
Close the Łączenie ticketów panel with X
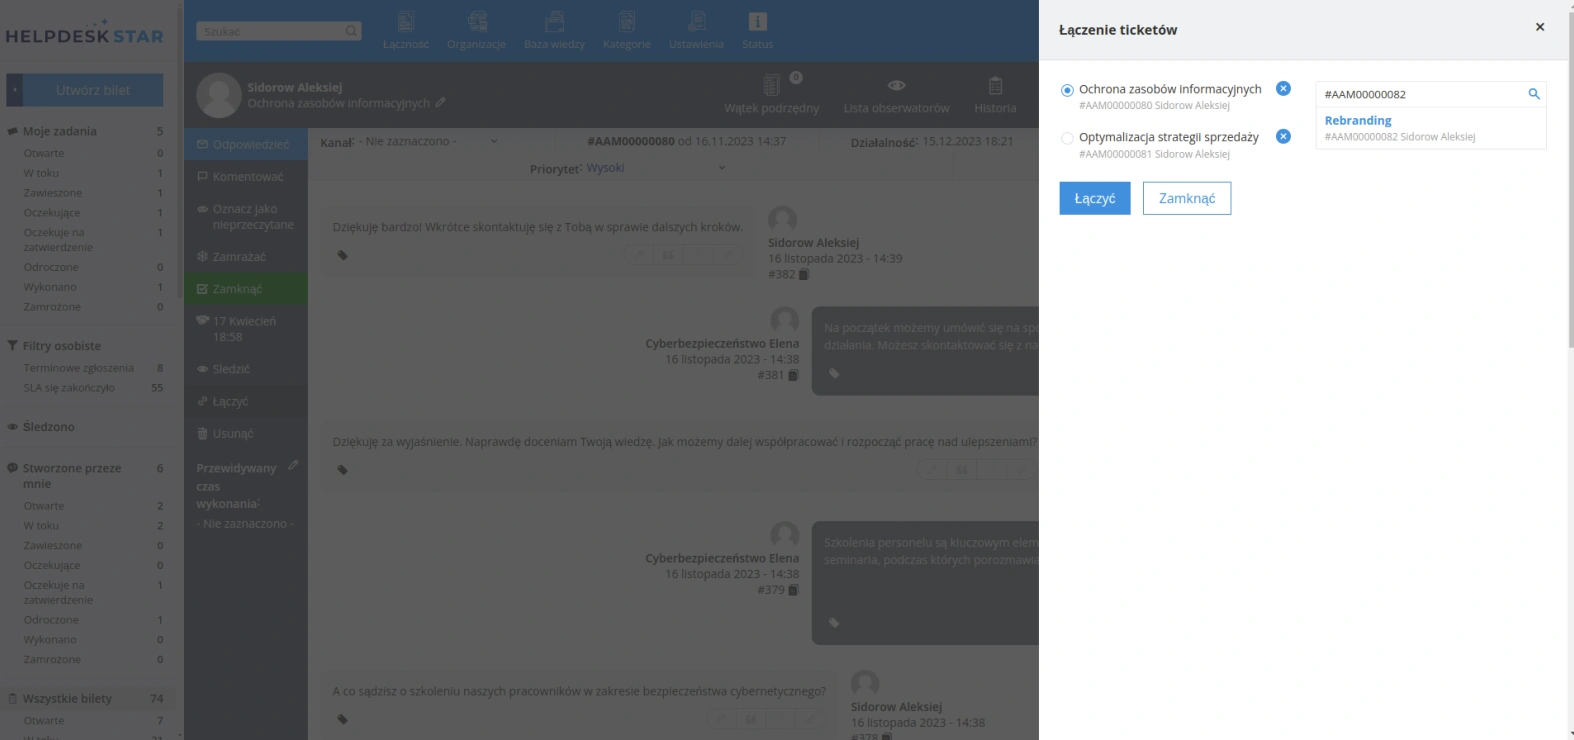[x=1540, y=27]
